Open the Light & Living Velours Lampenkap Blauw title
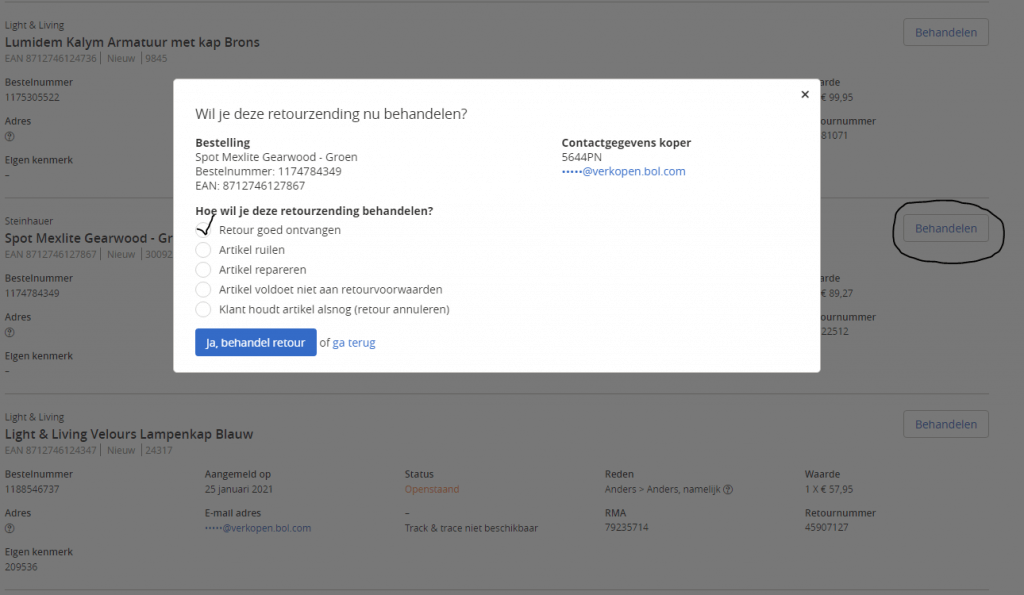Image resolution: width=1024 pixels, height=595 pixels. point(129,435)
